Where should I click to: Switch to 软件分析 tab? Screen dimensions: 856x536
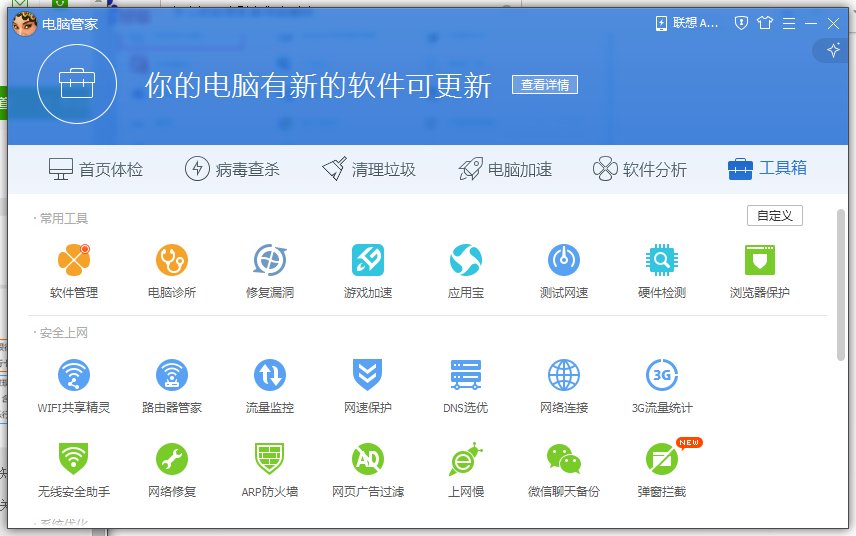tap(640, 169)
